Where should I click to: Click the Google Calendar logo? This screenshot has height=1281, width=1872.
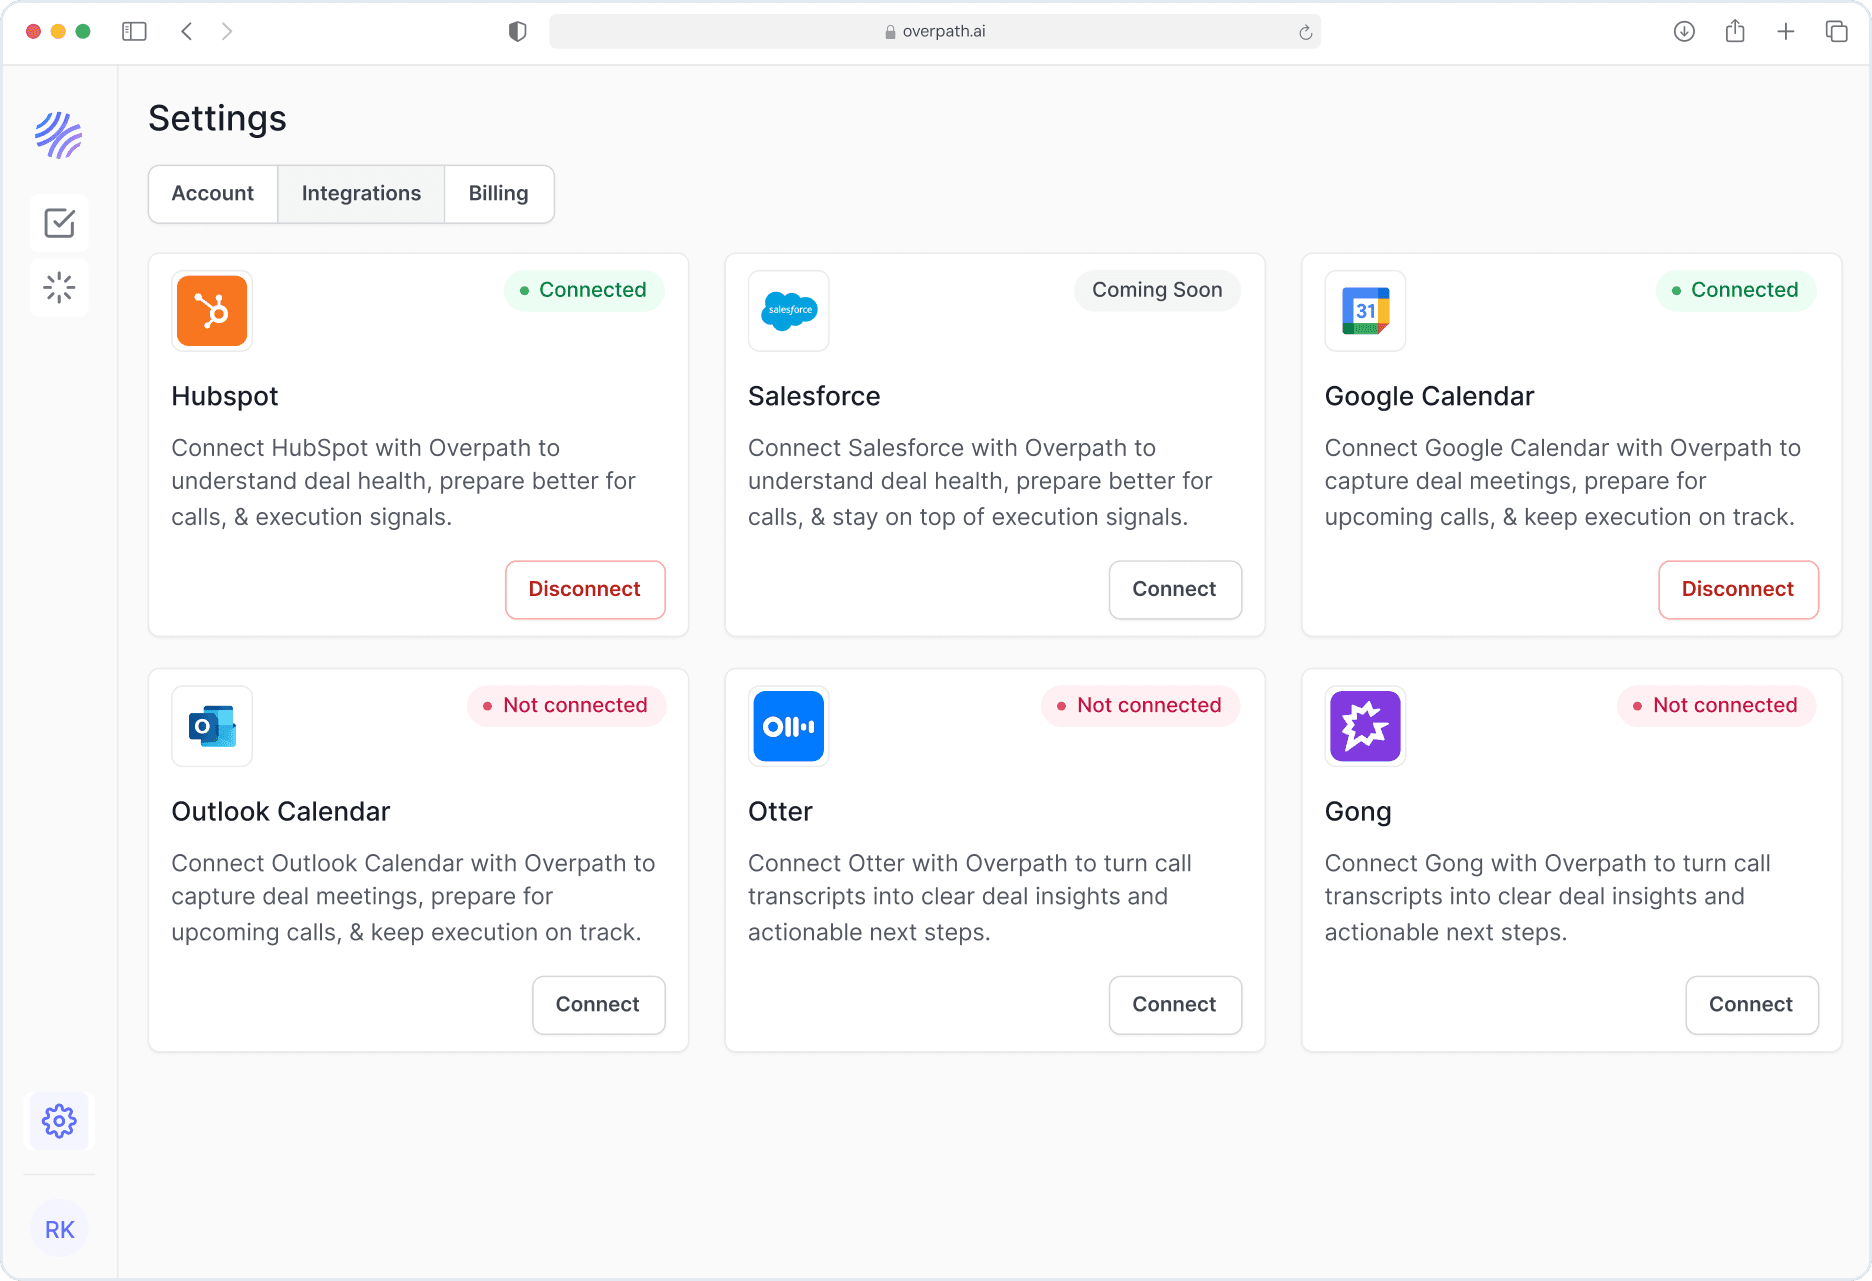tap(1365, 311)
